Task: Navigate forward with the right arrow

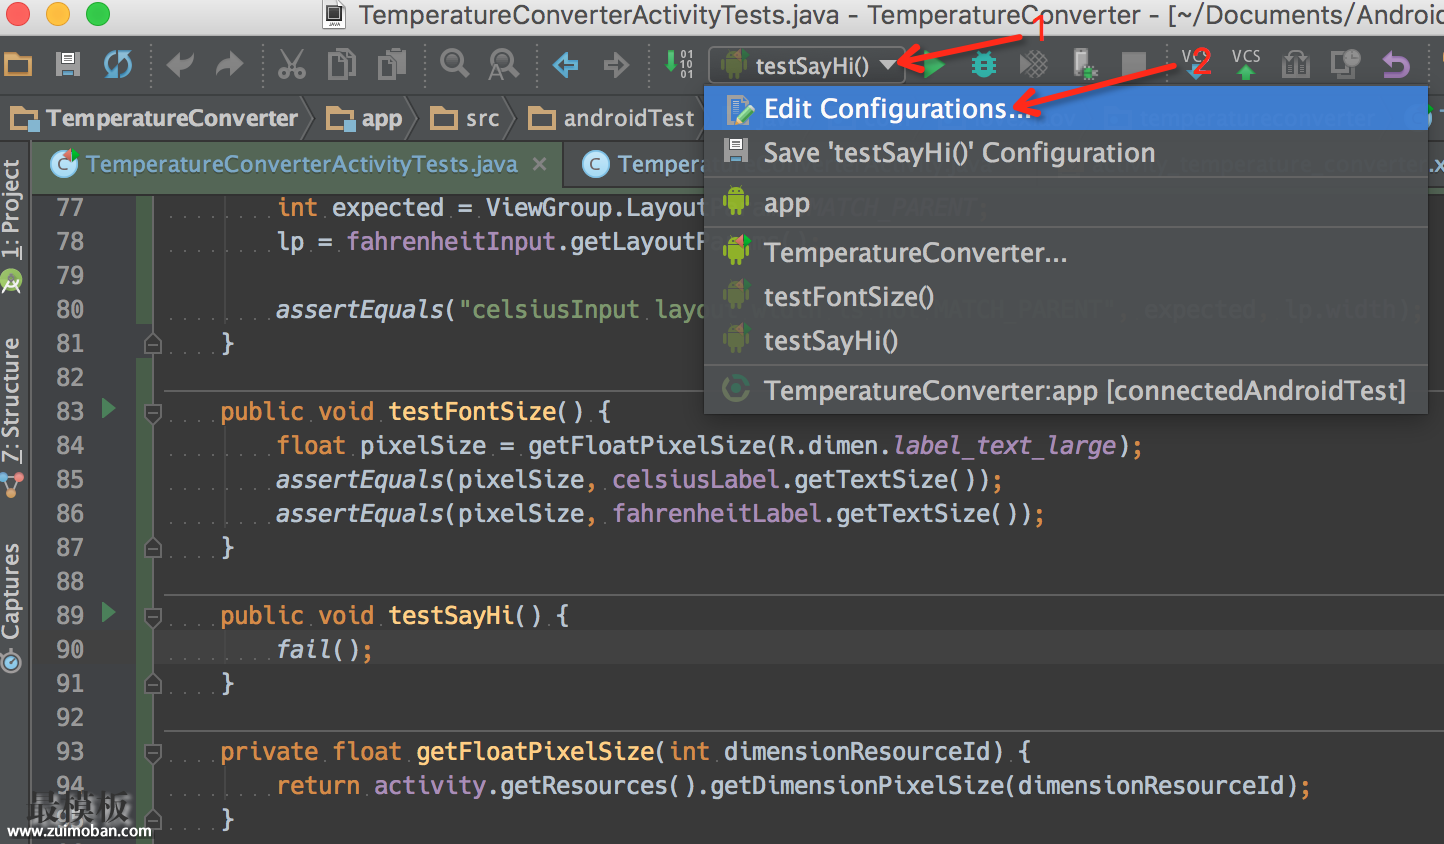Action: pyautogui.click(x=616, y=66)
